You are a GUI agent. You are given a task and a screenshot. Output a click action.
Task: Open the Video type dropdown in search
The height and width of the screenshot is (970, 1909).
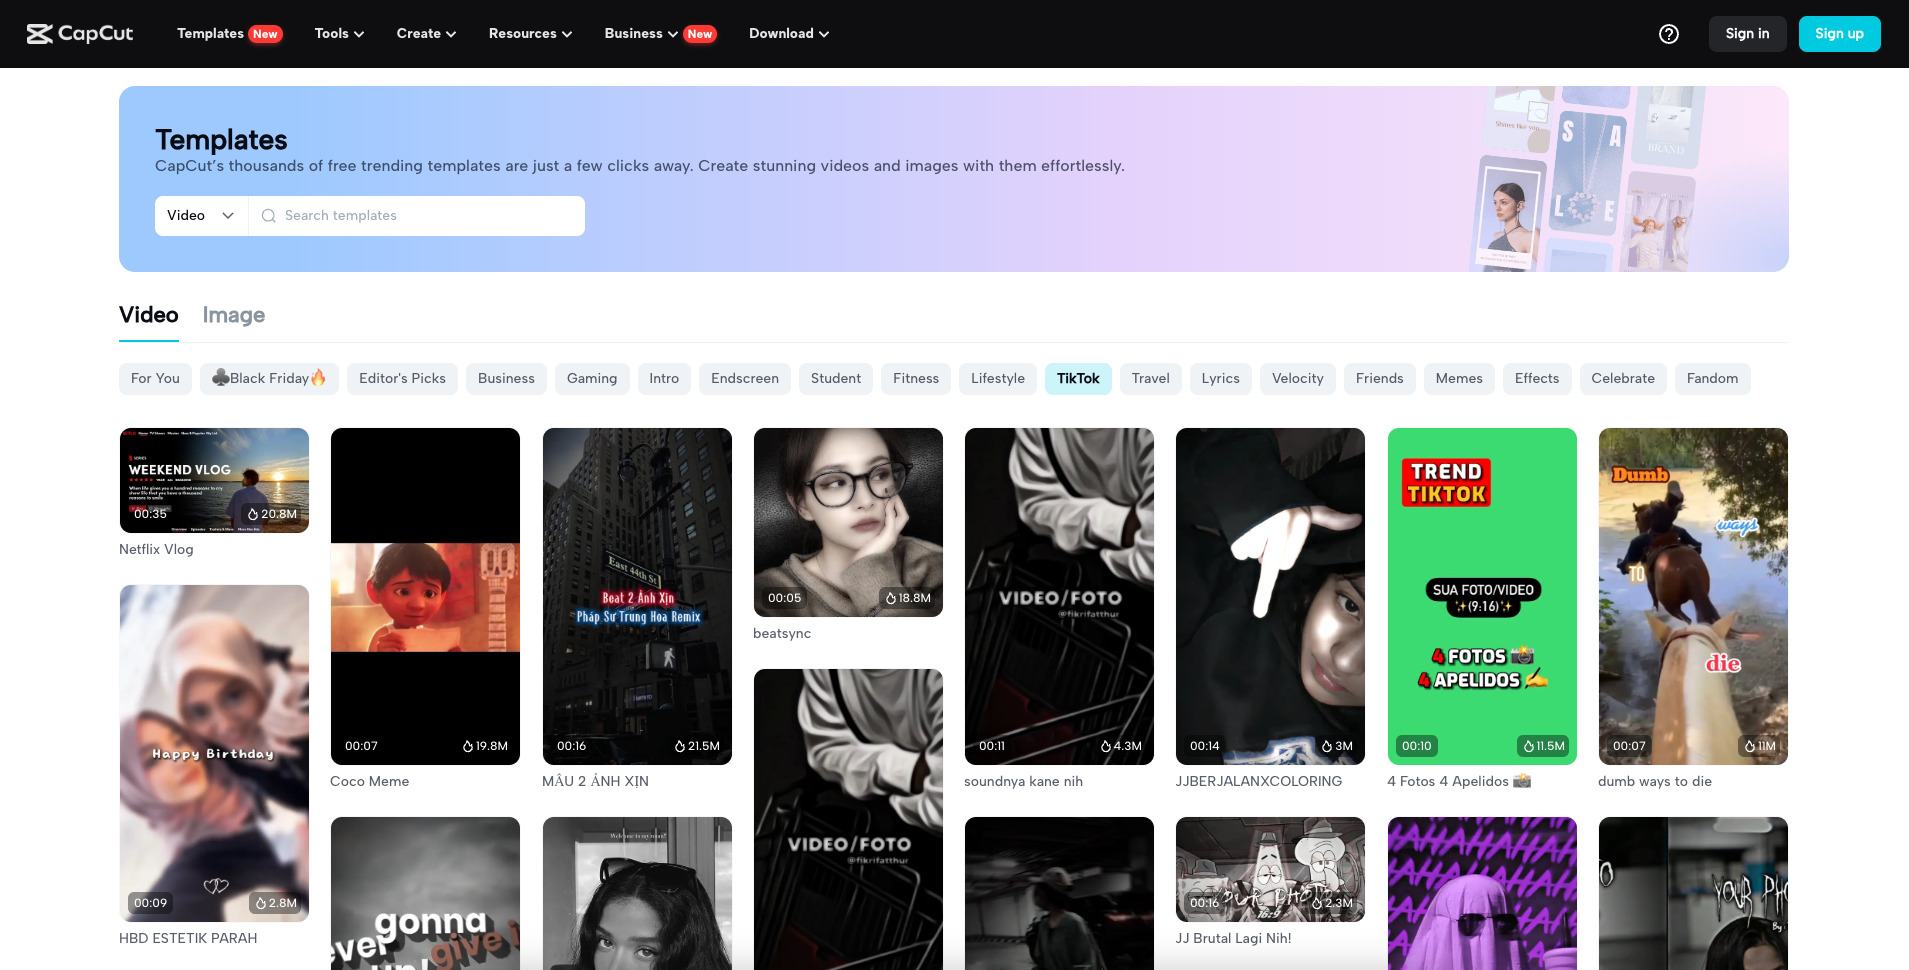pyautogui.click(x=201, y=216)
